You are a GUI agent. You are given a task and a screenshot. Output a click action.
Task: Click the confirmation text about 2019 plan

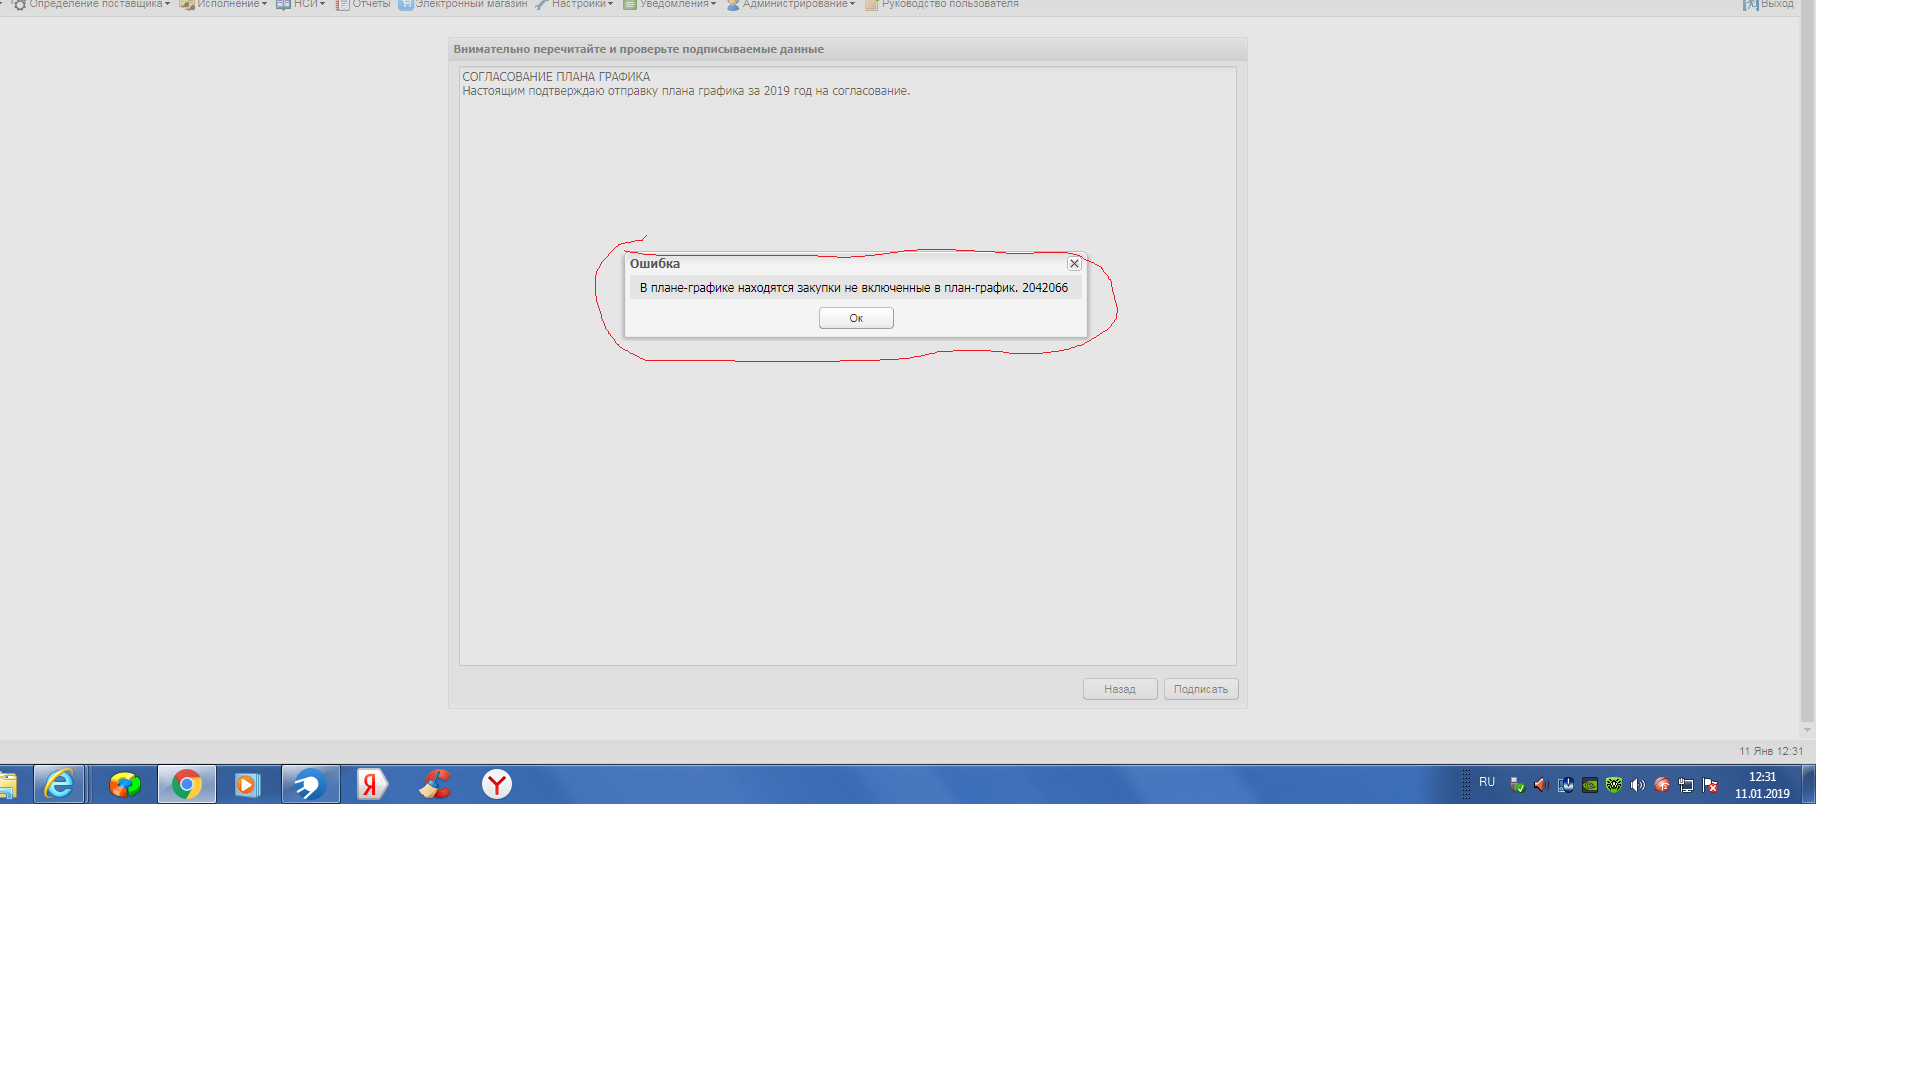click(x=686, y=91)
